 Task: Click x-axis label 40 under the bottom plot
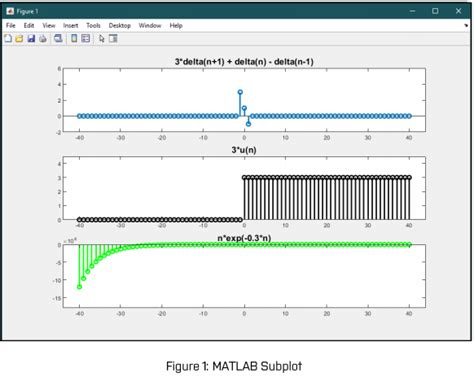click(409, 313)
